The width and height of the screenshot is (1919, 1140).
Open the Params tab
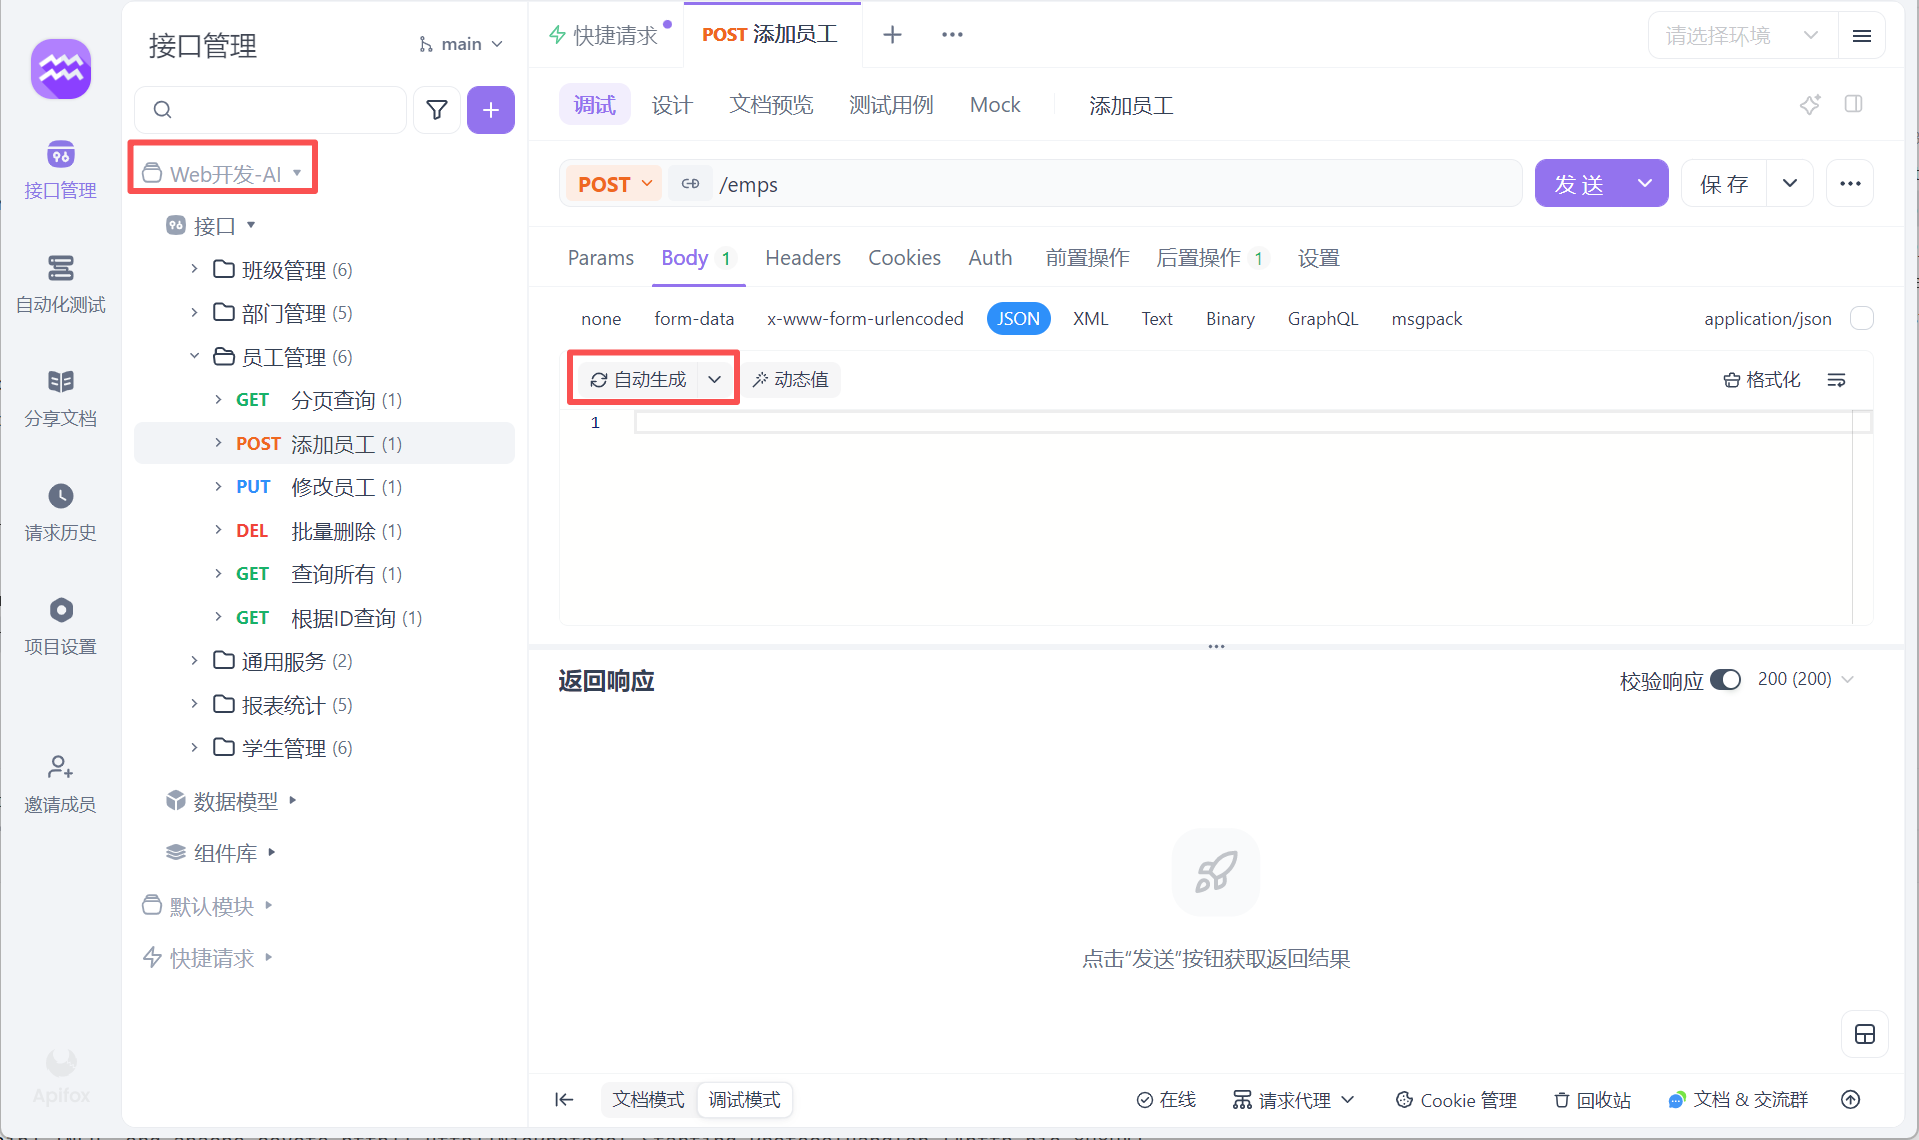coord(601,258)
